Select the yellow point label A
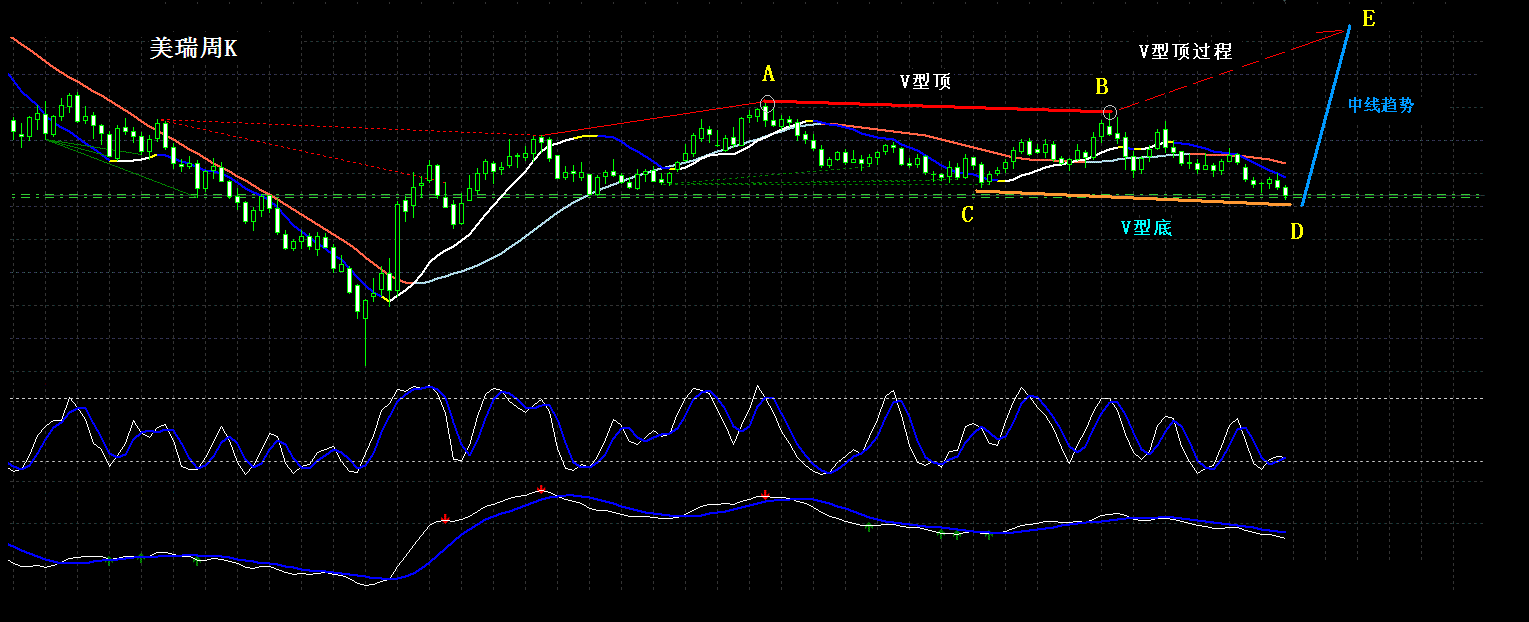The width and height of the screenshot is (1529, 622). (x=768, y=73)
